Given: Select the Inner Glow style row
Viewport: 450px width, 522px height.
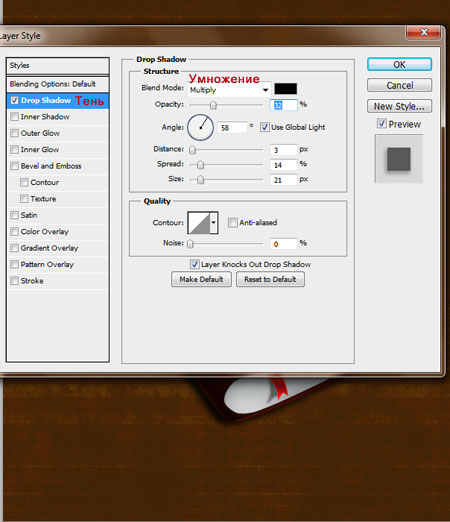Looking at the screenshot, I should 58,149.
